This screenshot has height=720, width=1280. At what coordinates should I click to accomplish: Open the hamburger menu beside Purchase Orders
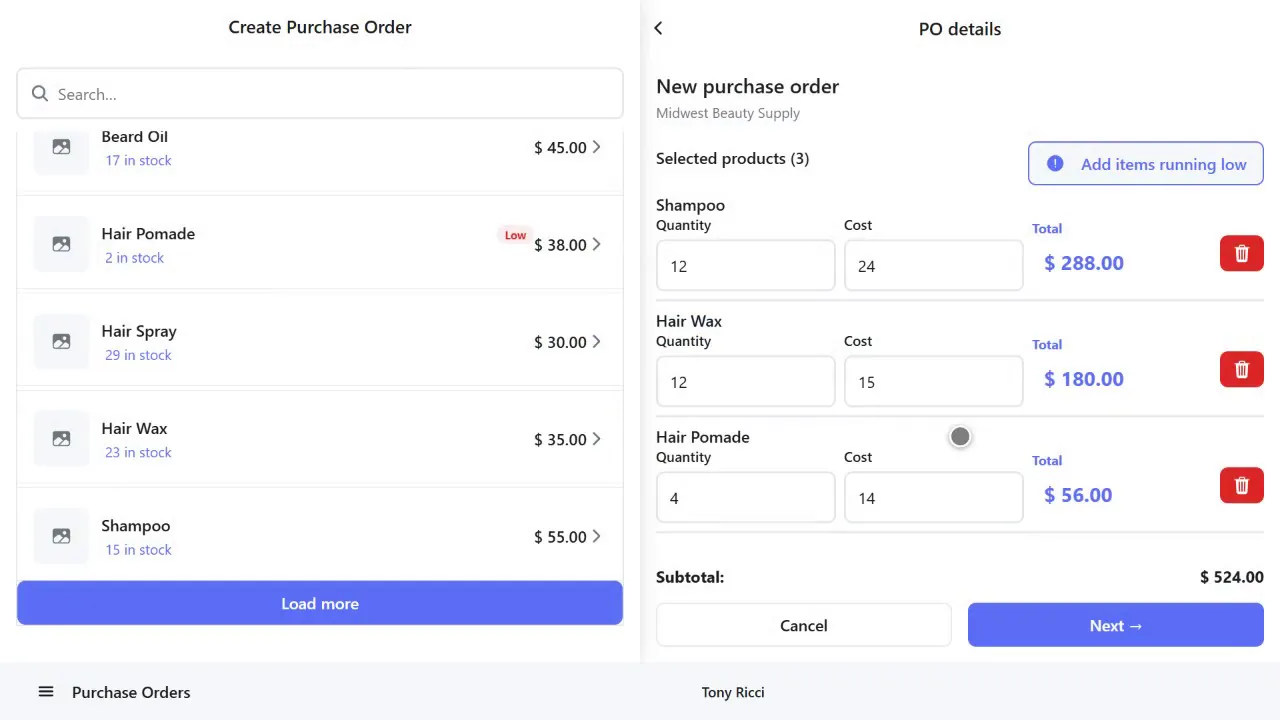(x=46, y=692)
